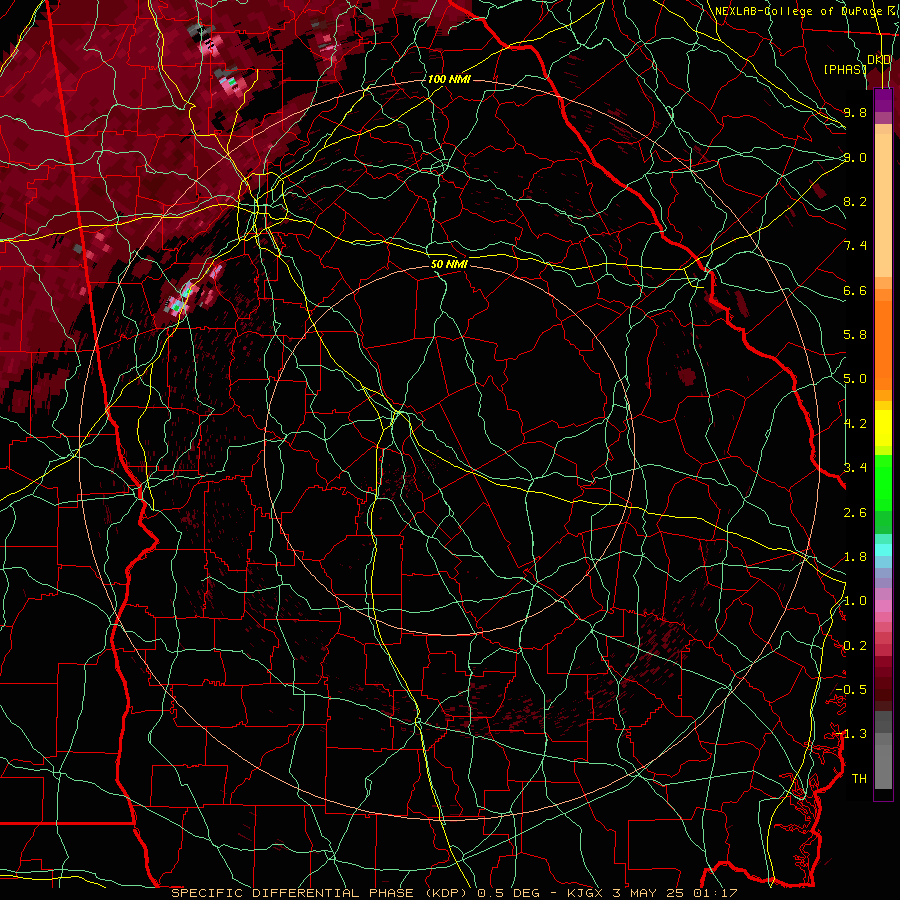The width and height of the screenshot is (900, 900).
Task: Click the 7.4 scale value
Action: (855, 246)
